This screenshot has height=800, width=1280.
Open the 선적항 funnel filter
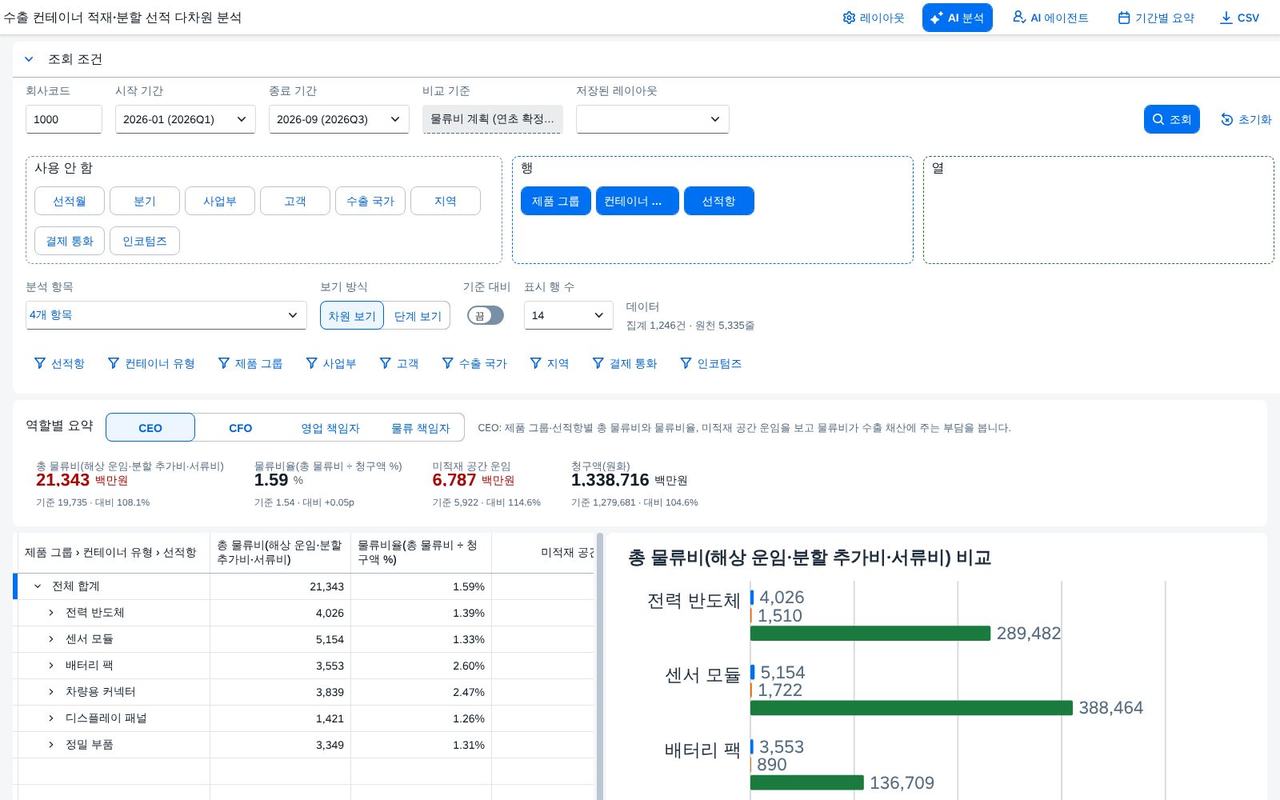(x=59, y=364)
